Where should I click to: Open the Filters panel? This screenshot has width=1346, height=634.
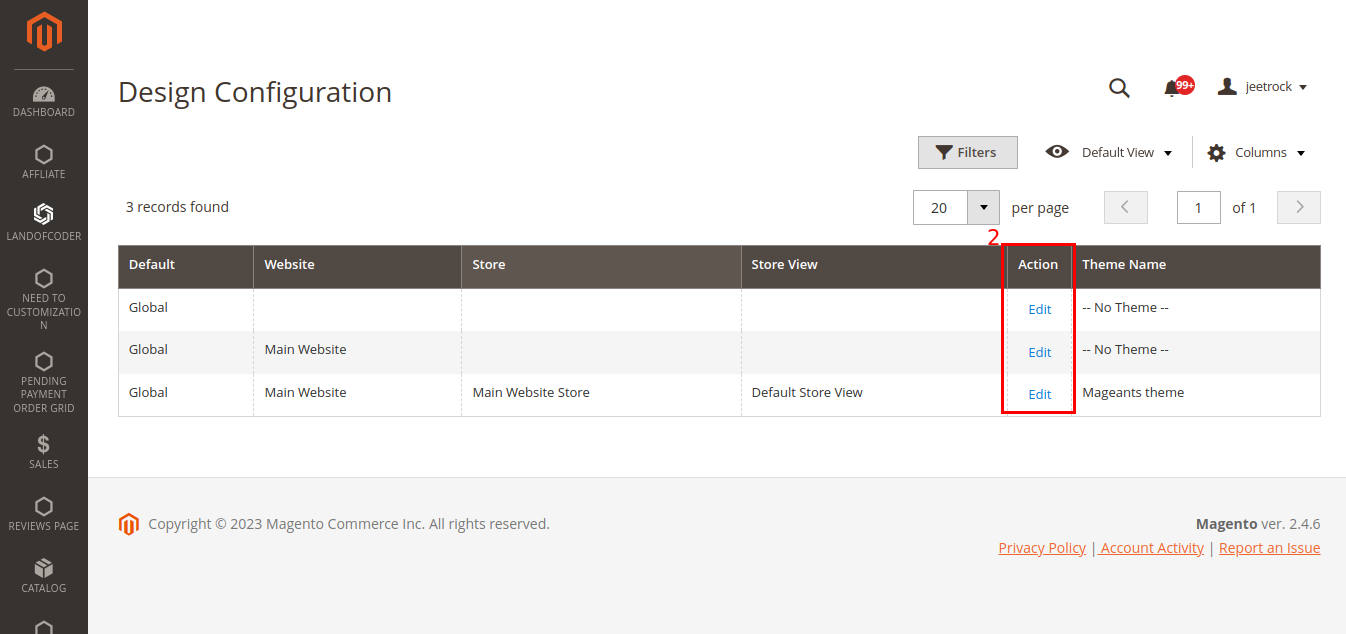click(966, 152)
